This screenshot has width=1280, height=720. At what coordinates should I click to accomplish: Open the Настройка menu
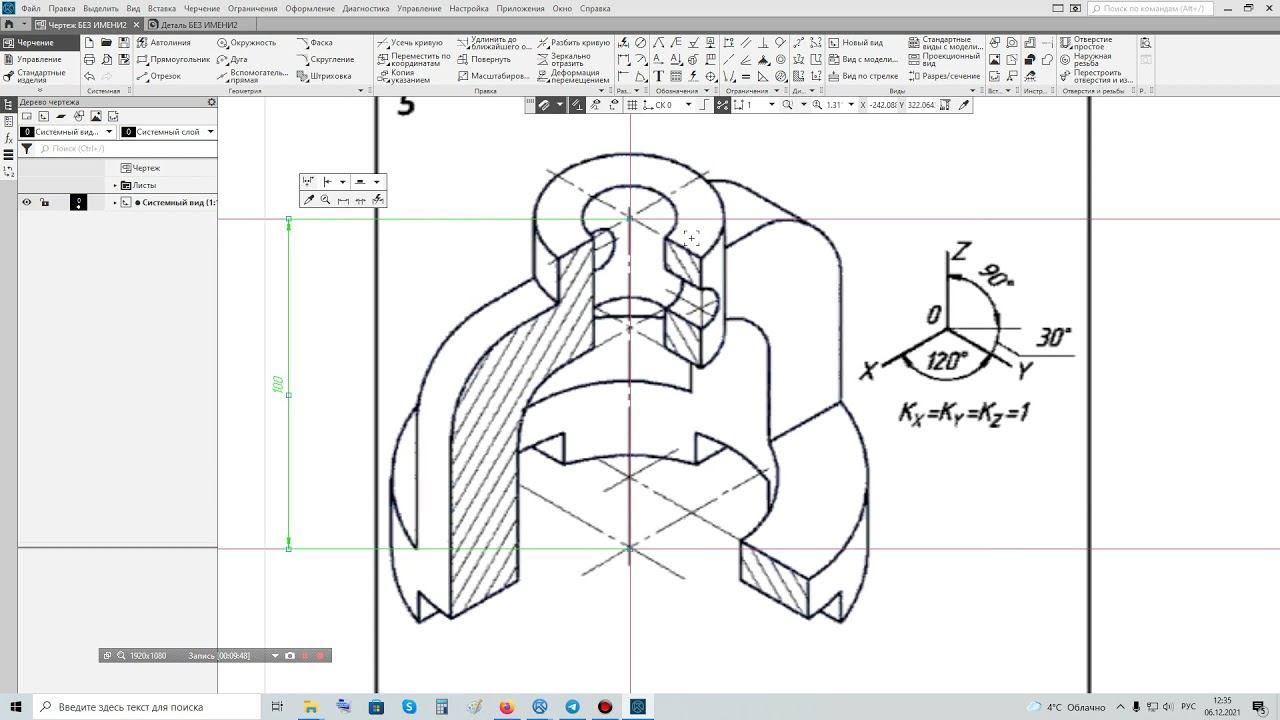pyautogui.click(x=469, y=8)
